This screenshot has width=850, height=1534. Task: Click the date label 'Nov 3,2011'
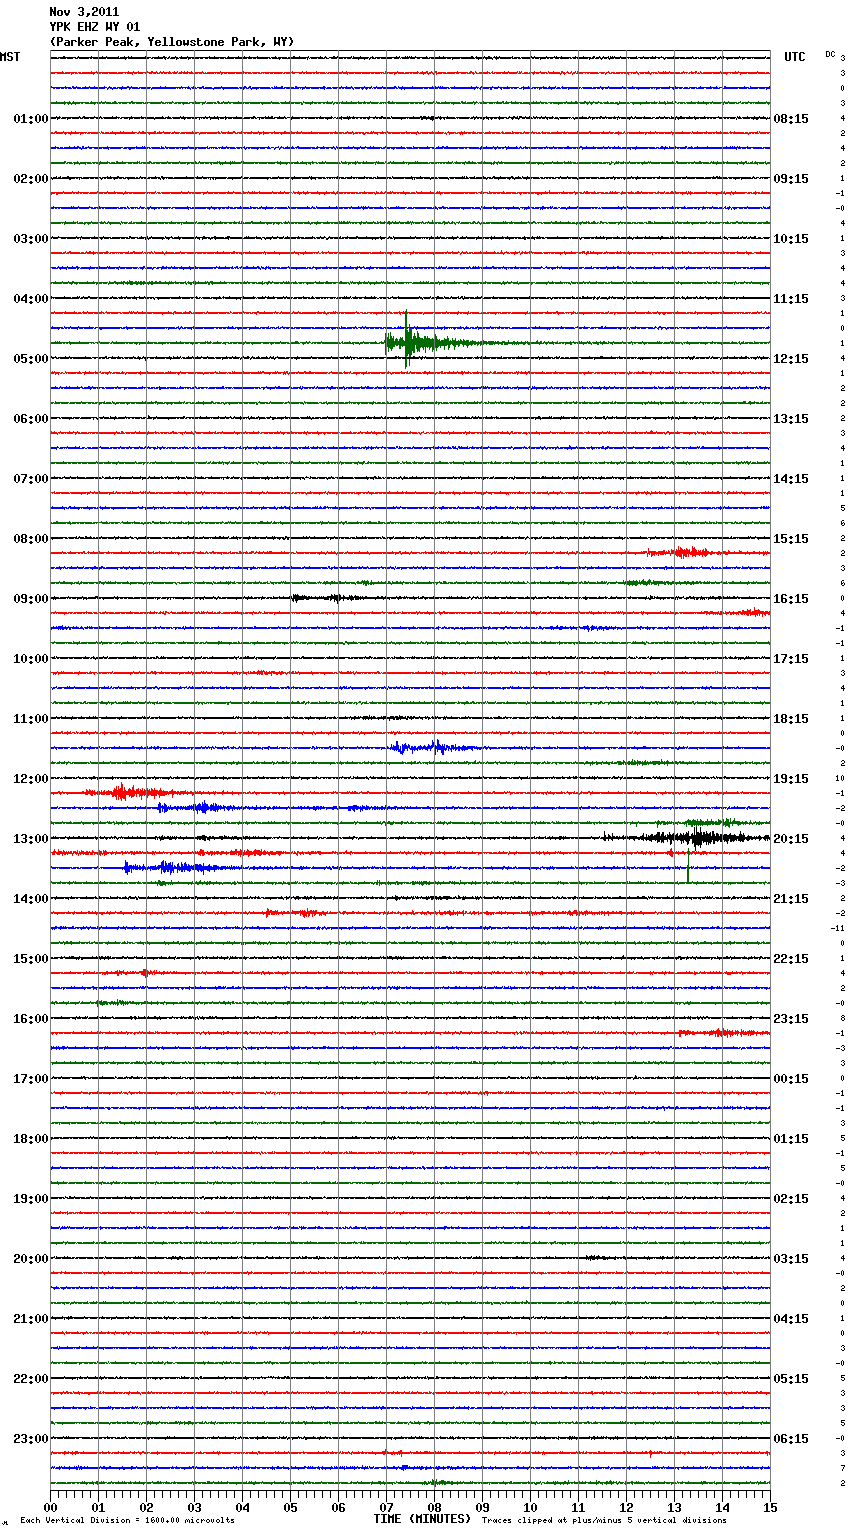(x=84, y=12)
